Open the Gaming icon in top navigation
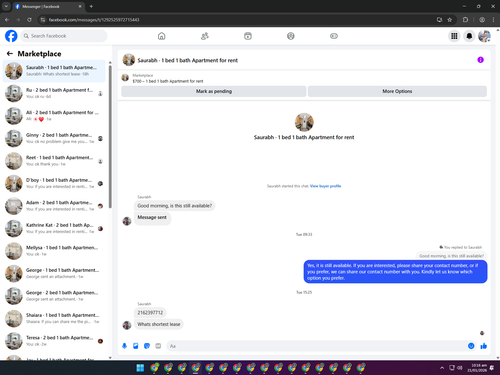This screenshot has width=500, height=375. pyautogui.click(x=334, y=36)
